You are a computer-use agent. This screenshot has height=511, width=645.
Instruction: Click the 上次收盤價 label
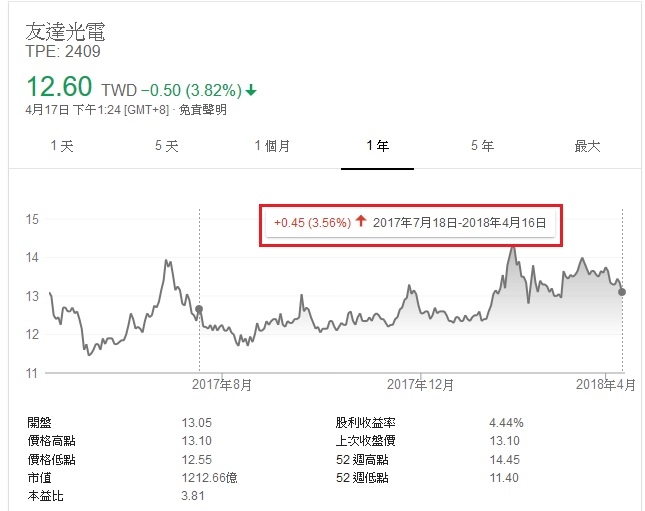pos(366,441)
